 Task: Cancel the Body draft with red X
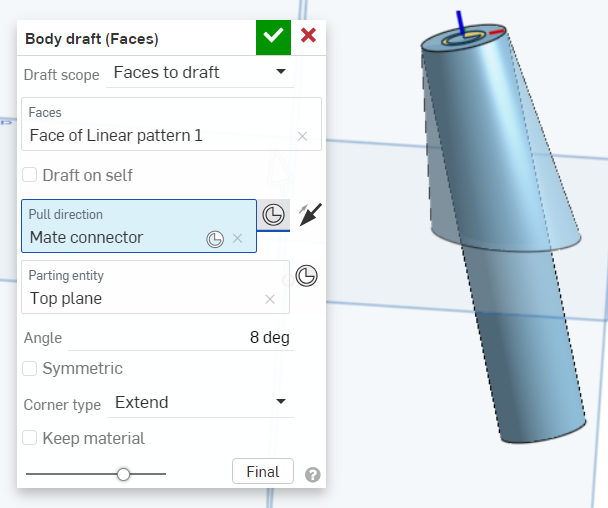(308, 35)
